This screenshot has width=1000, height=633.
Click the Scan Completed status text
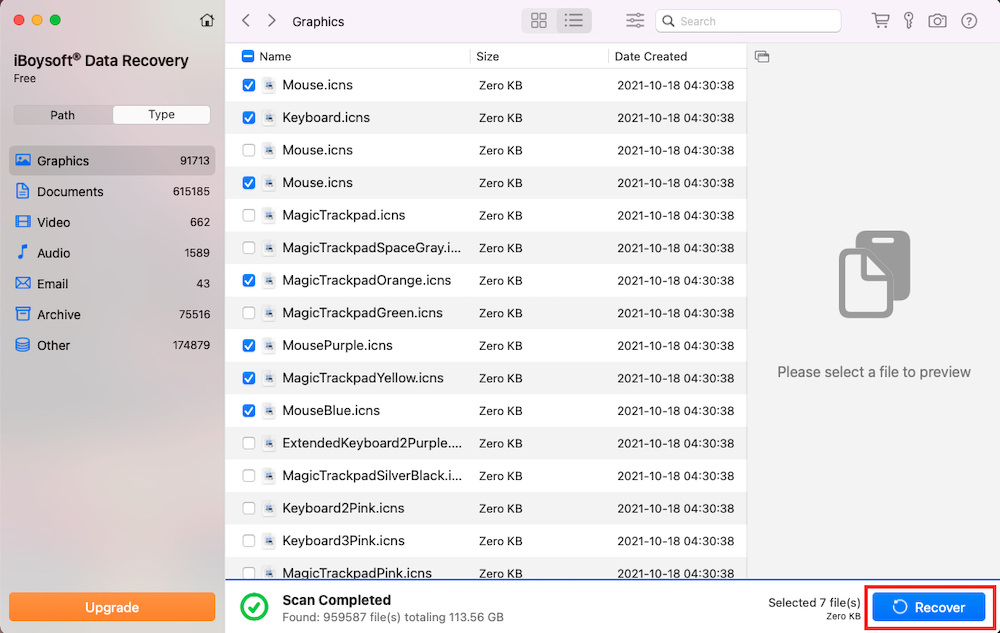coord(337,600)
